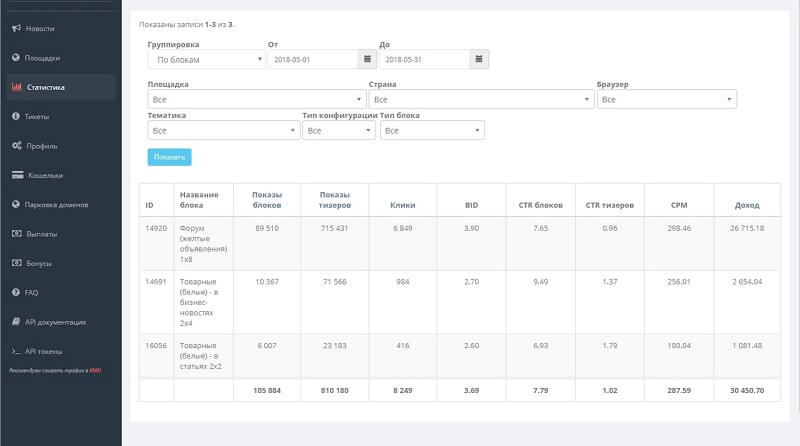800x446 pixels.
Task: Sort table by Доход column header
Action: click(747, 204)
